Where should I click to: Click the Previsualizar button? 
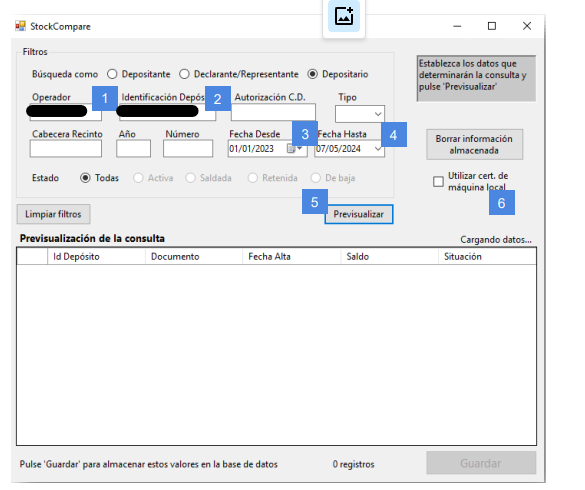pyautogui.click(x=359, y=214)
